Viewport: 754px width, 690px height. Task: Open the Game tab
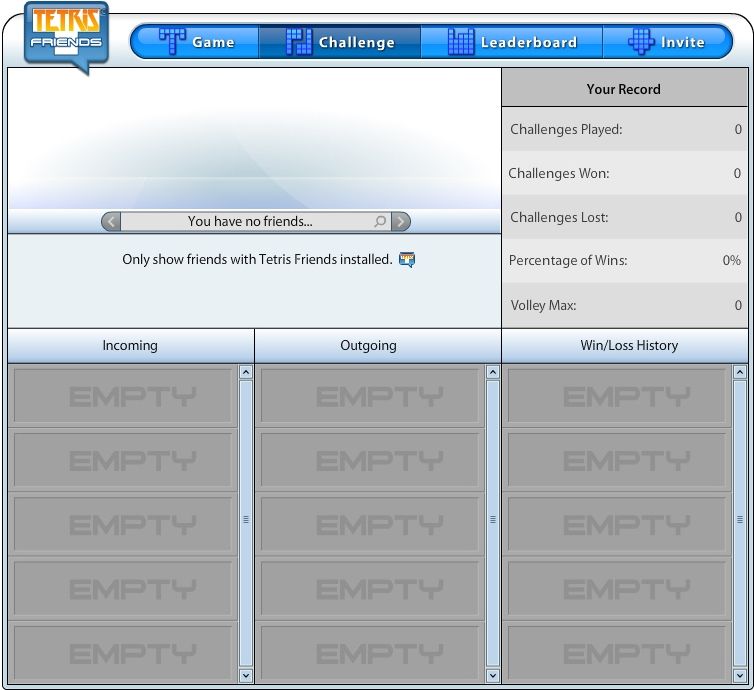(x=195, y=42)
